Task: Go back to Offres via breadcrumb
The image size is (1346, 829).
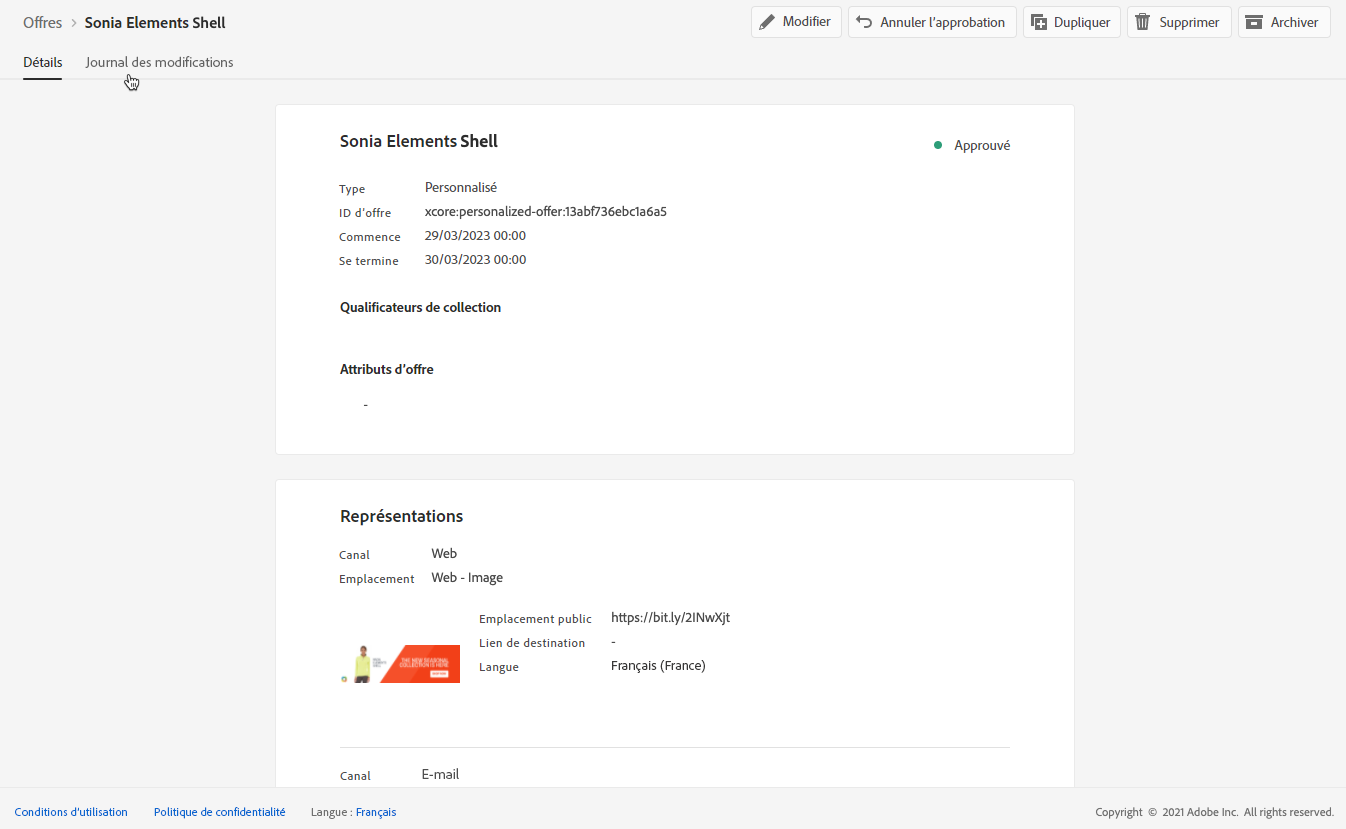Action: pos(42,23)
